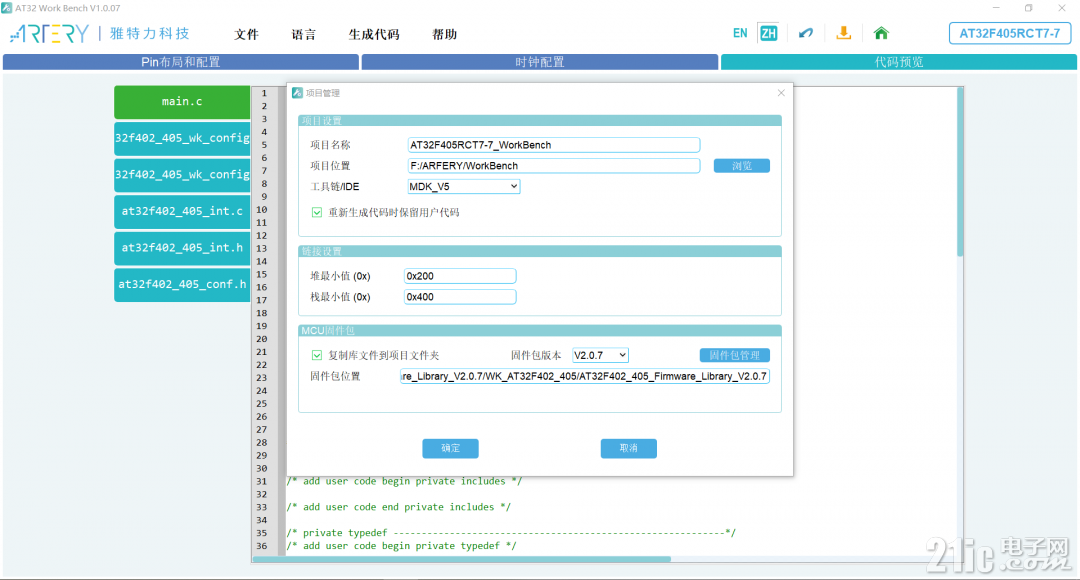The image size is (1080, 580).
Task: Select the at32f402_405_int.c file
Action: coord(182,211)
